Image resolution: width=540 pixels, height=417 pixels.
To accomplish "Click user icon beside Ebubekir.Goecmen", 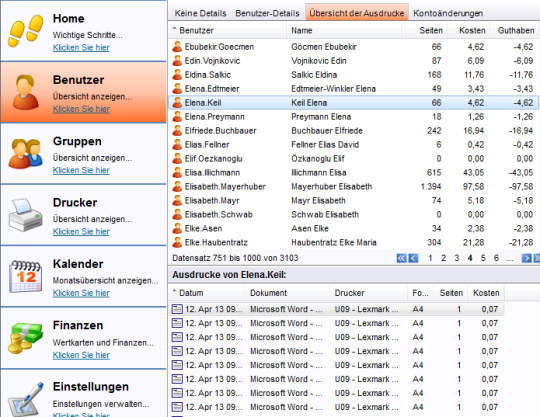I will coord(177,46).
